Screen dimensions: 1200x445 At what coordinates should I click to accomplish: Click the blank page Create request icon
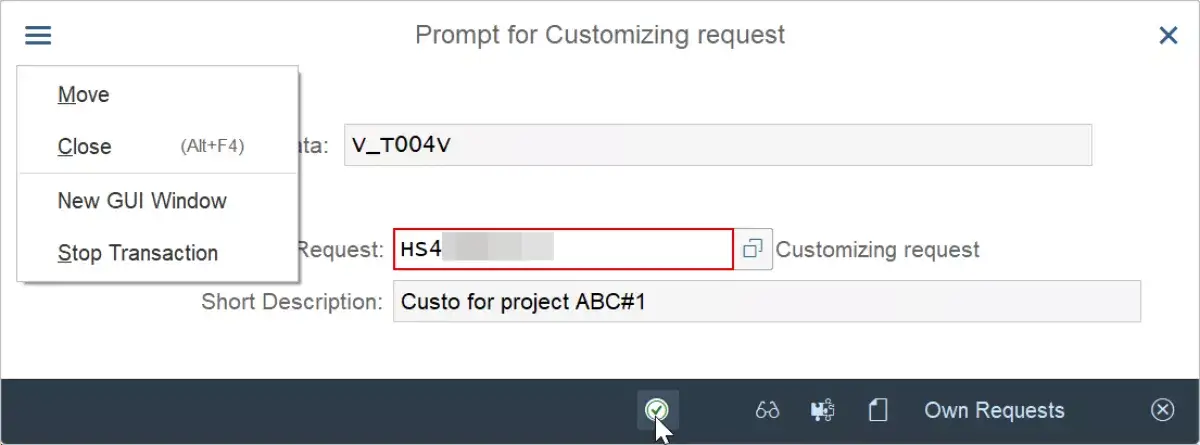pos(878,410)
